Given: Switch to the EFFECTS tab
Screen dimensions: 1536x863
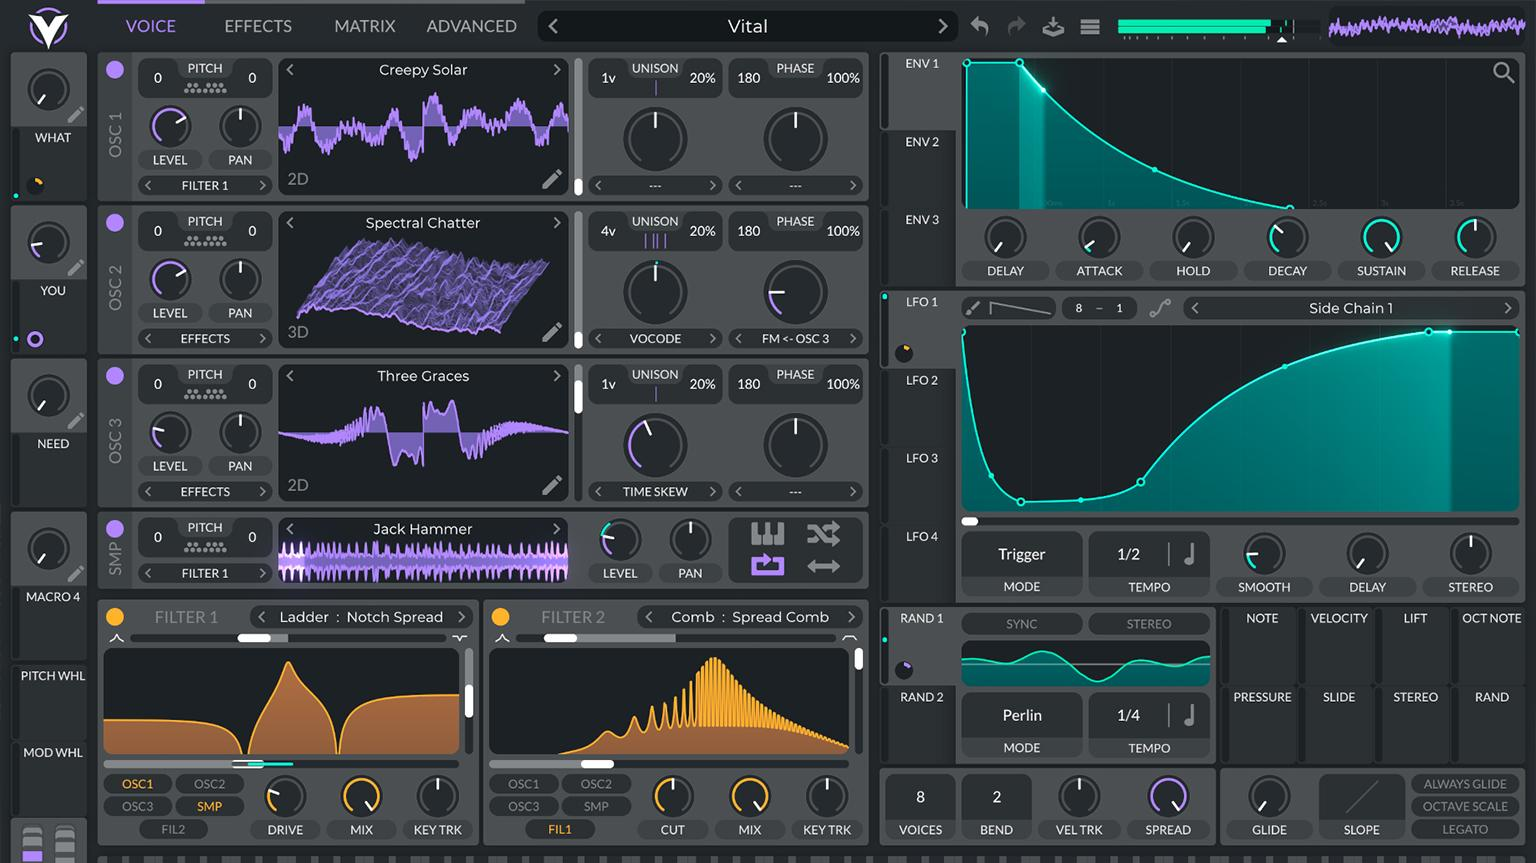Looking at the screenshot, I should click(x=258, y=27).
